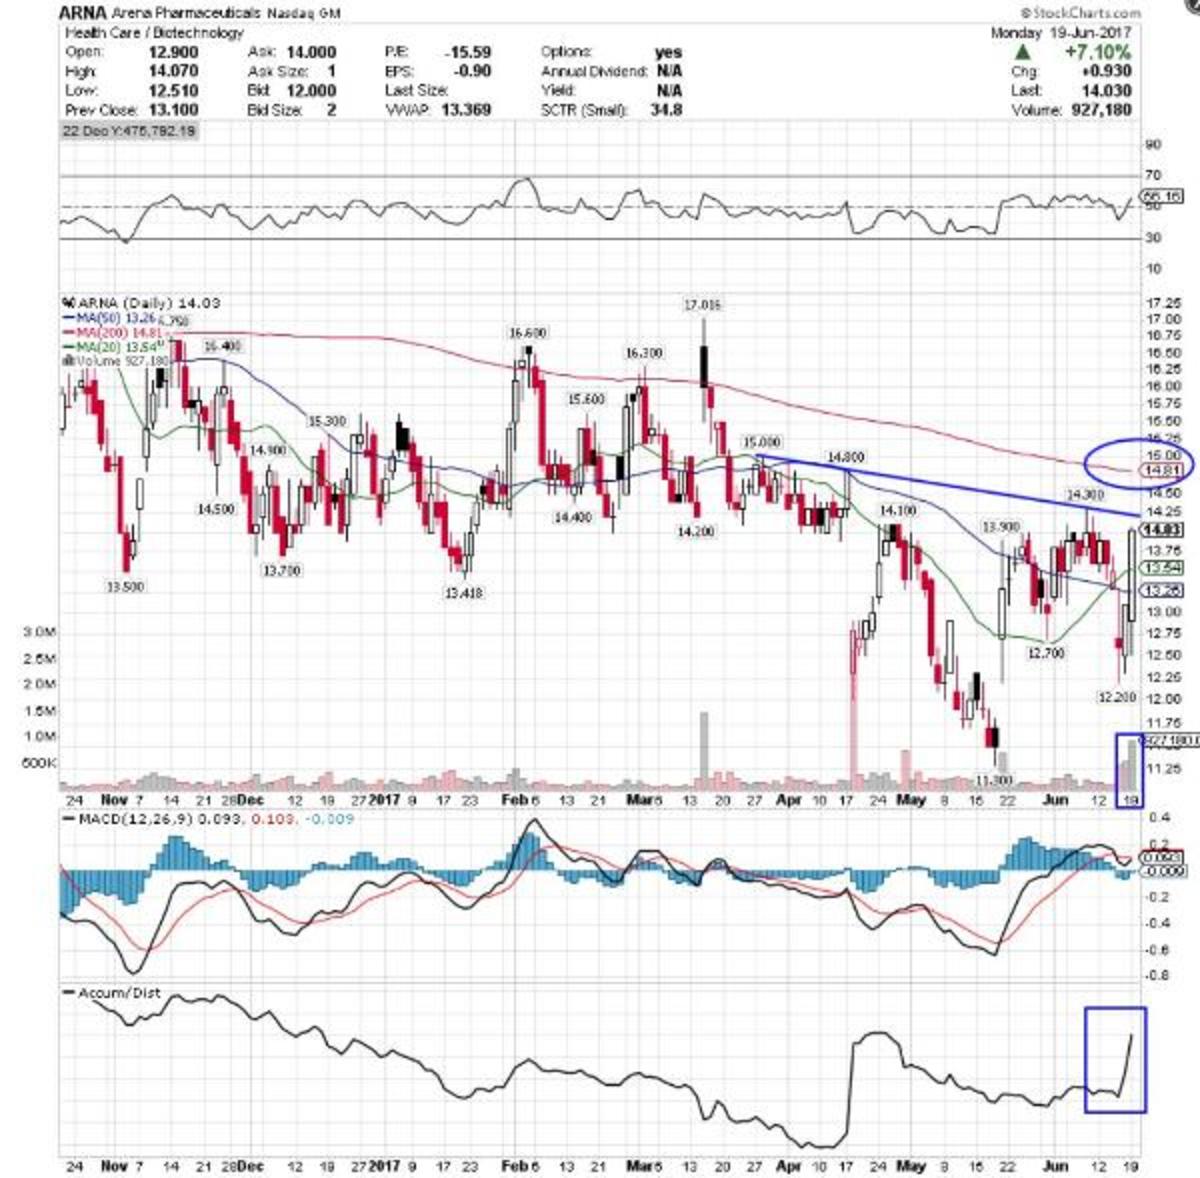This screenshot has width=1200, height=1178.
Task: Click the Options value yes
Action: pos(667,52)
